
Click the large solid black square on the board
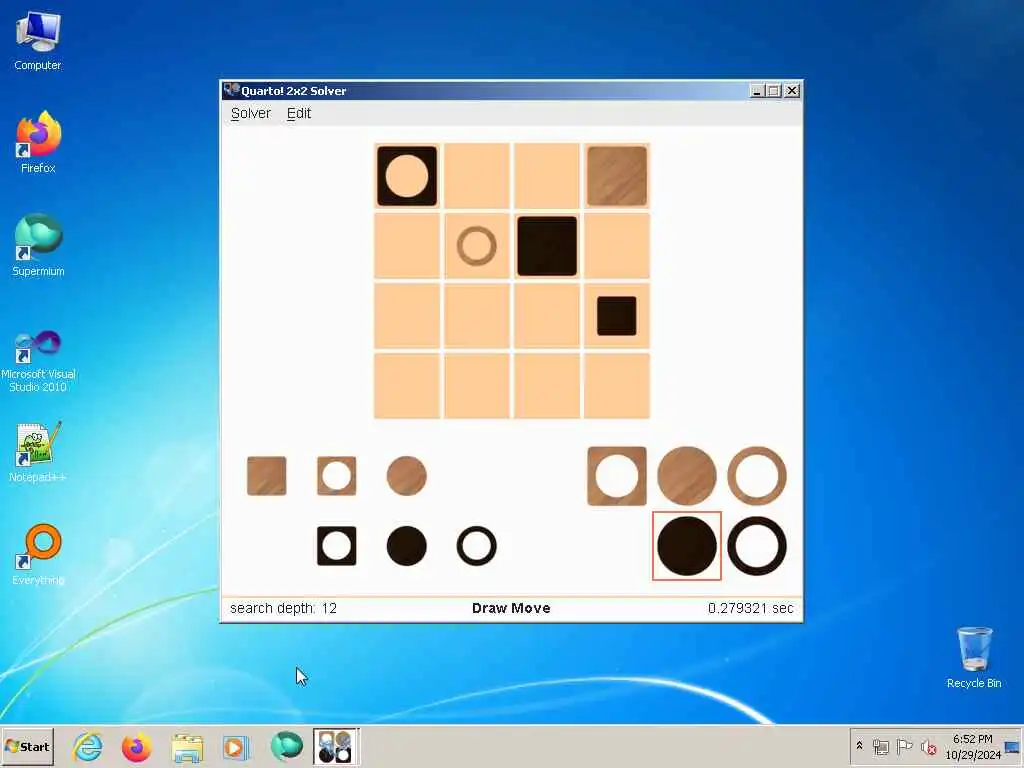[x=547, y=246]
